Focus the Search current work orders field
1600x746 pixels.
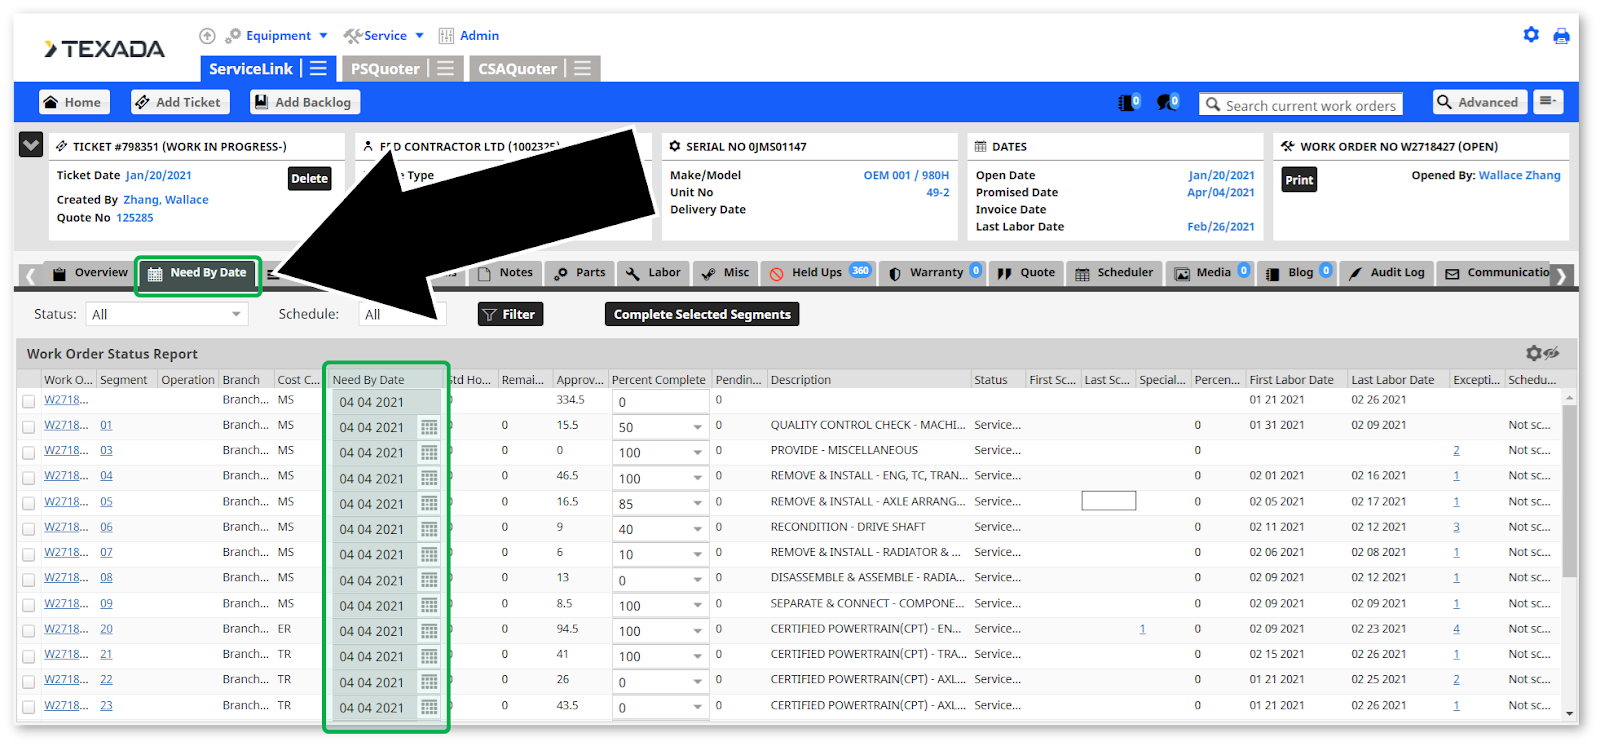[x=1301, y=104]
